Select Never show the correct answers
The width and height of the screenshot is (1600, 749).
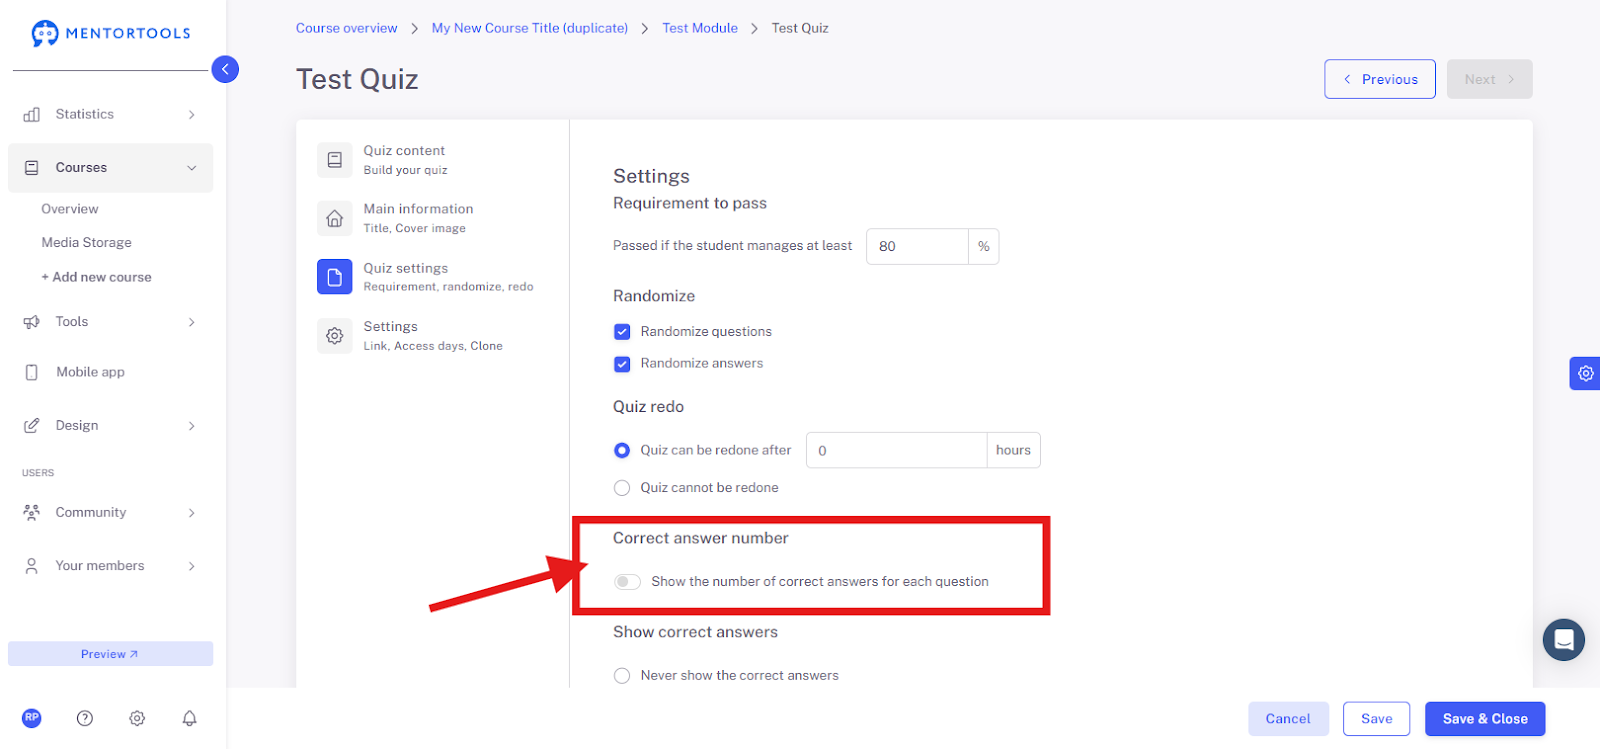pos(622,676)
